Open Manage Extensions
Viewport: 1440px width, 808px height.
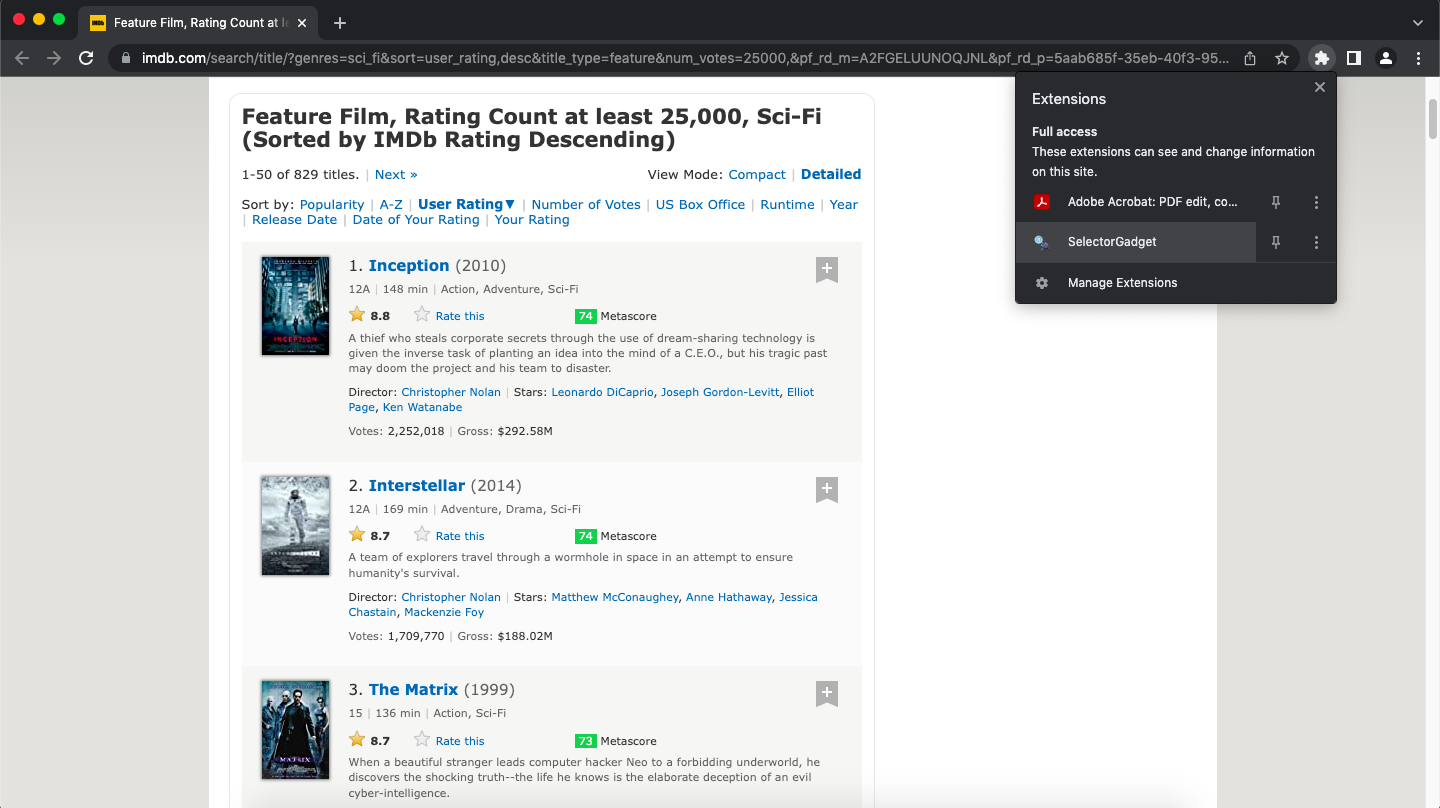pyautogui.click(x=1176, y=283)
